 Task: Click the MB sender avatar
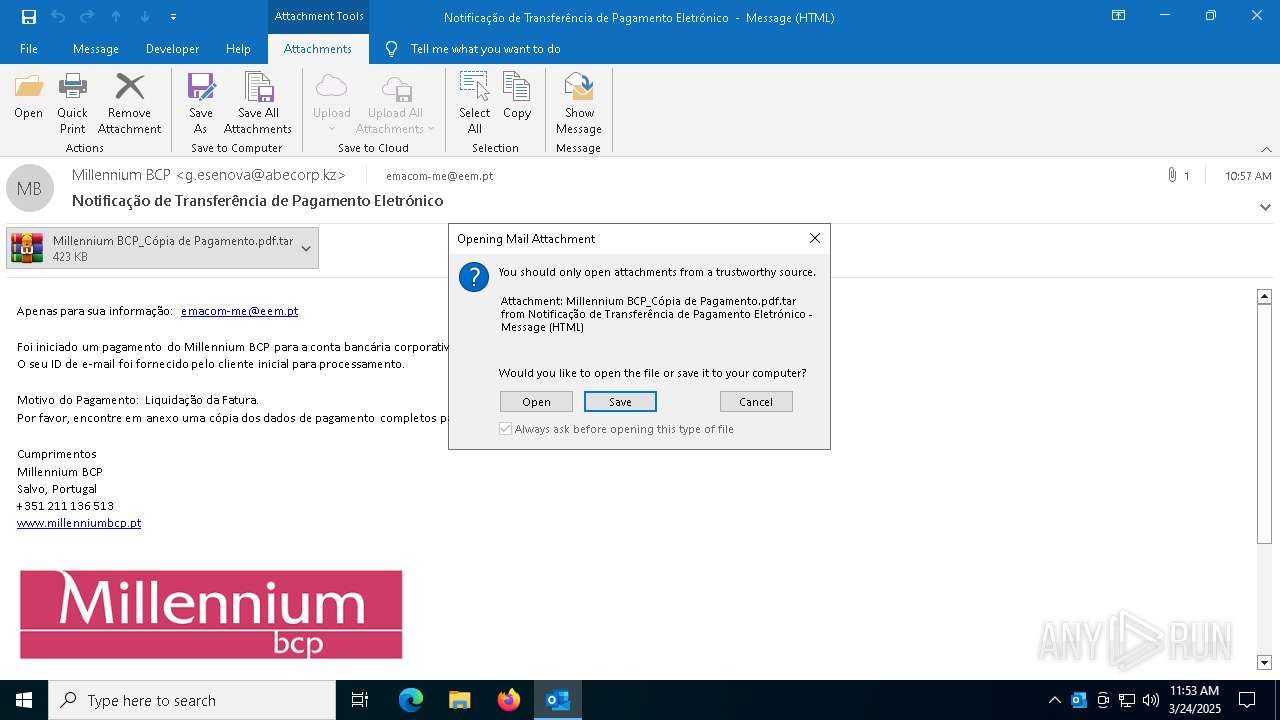[30, 188]
